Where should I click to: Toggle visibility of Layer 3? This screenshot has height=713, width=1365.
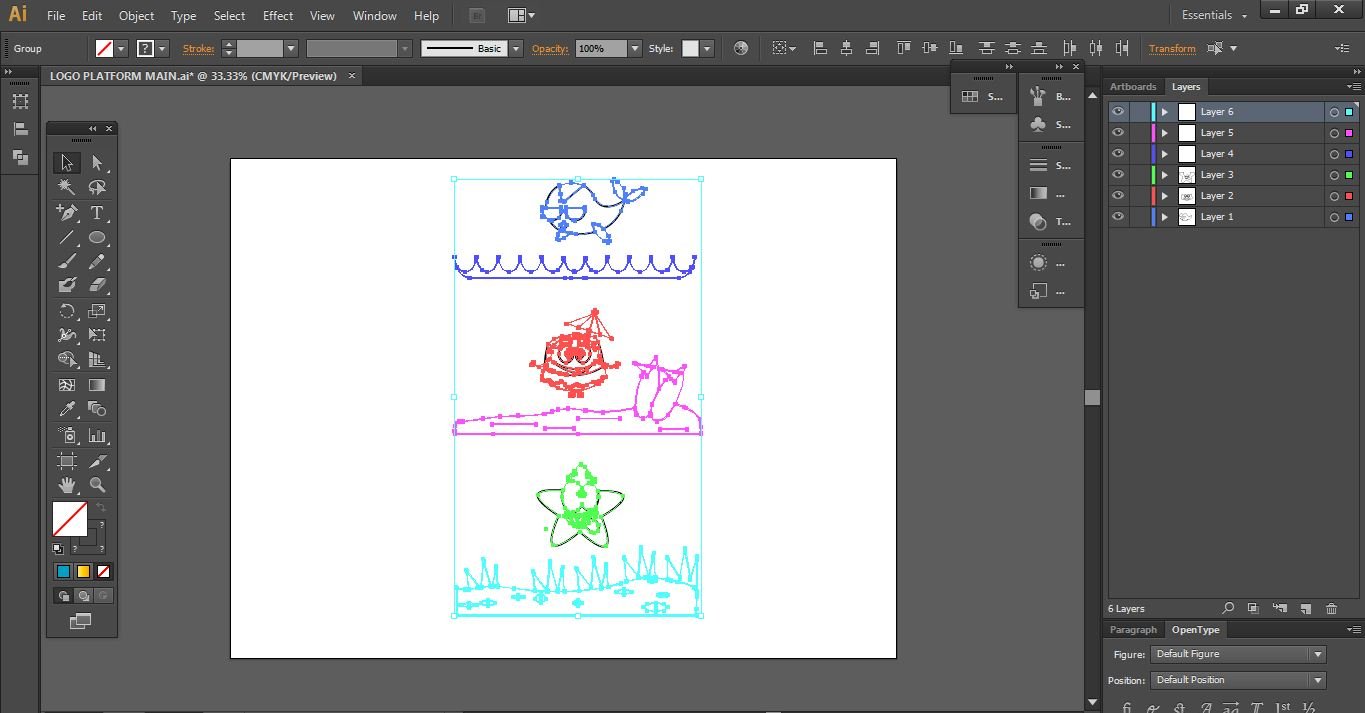click(1118, 175)
